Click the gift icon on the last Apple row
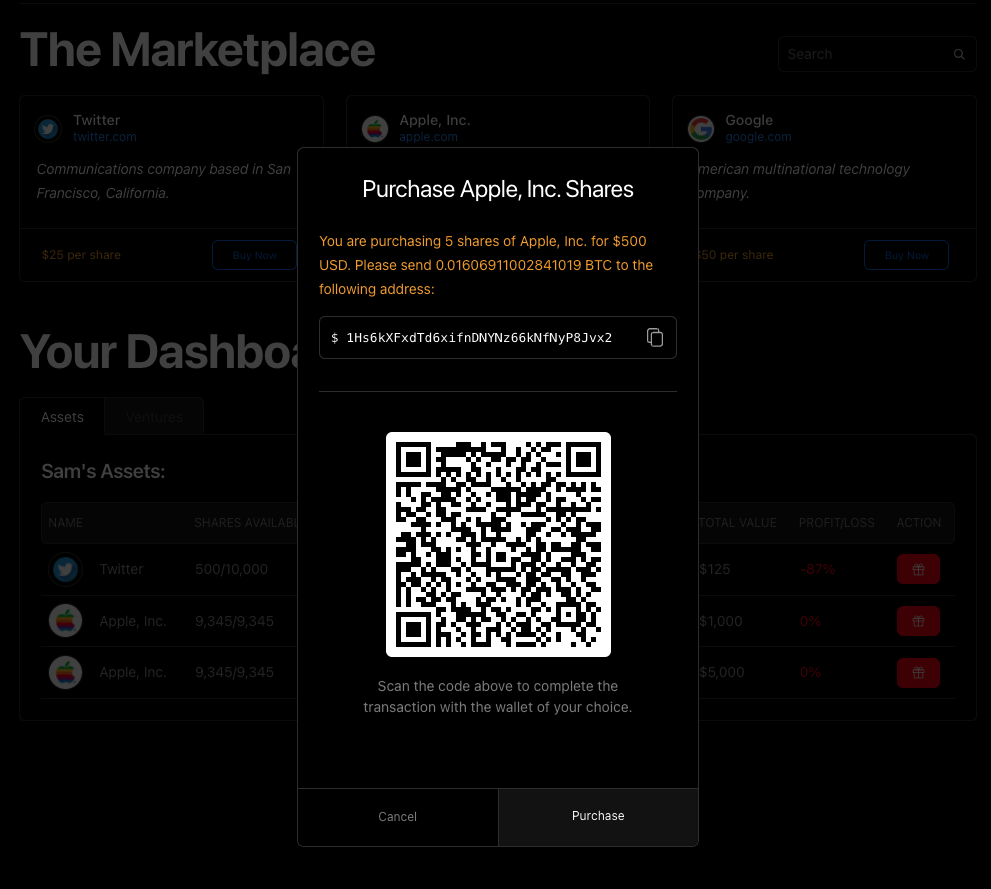Viewport: 991px width, 889px height. [x=918, y=672]
